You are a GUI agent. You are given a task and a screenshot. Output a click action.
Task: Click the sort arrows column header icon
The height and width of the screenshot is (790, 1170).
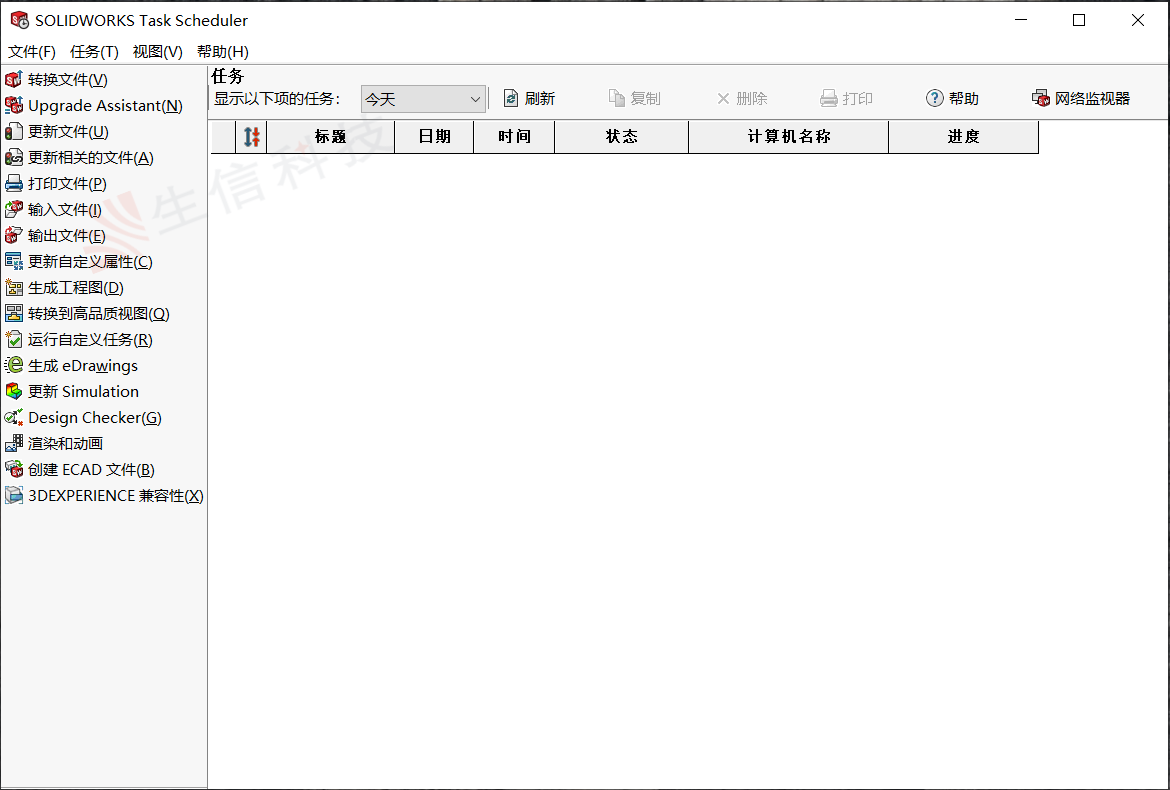tap(251, 137)
